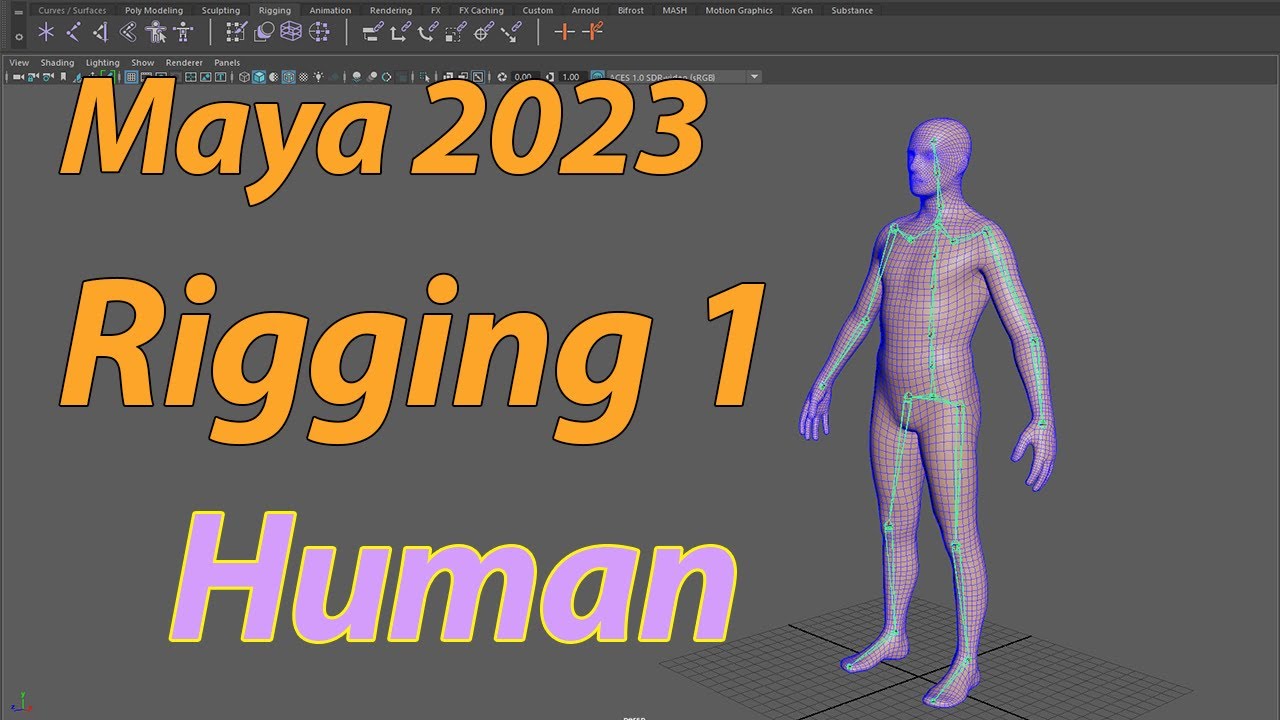This screenshot has height=720, width=1280.
Task: Switch to the XGen shelf tab
Action: 802,10
